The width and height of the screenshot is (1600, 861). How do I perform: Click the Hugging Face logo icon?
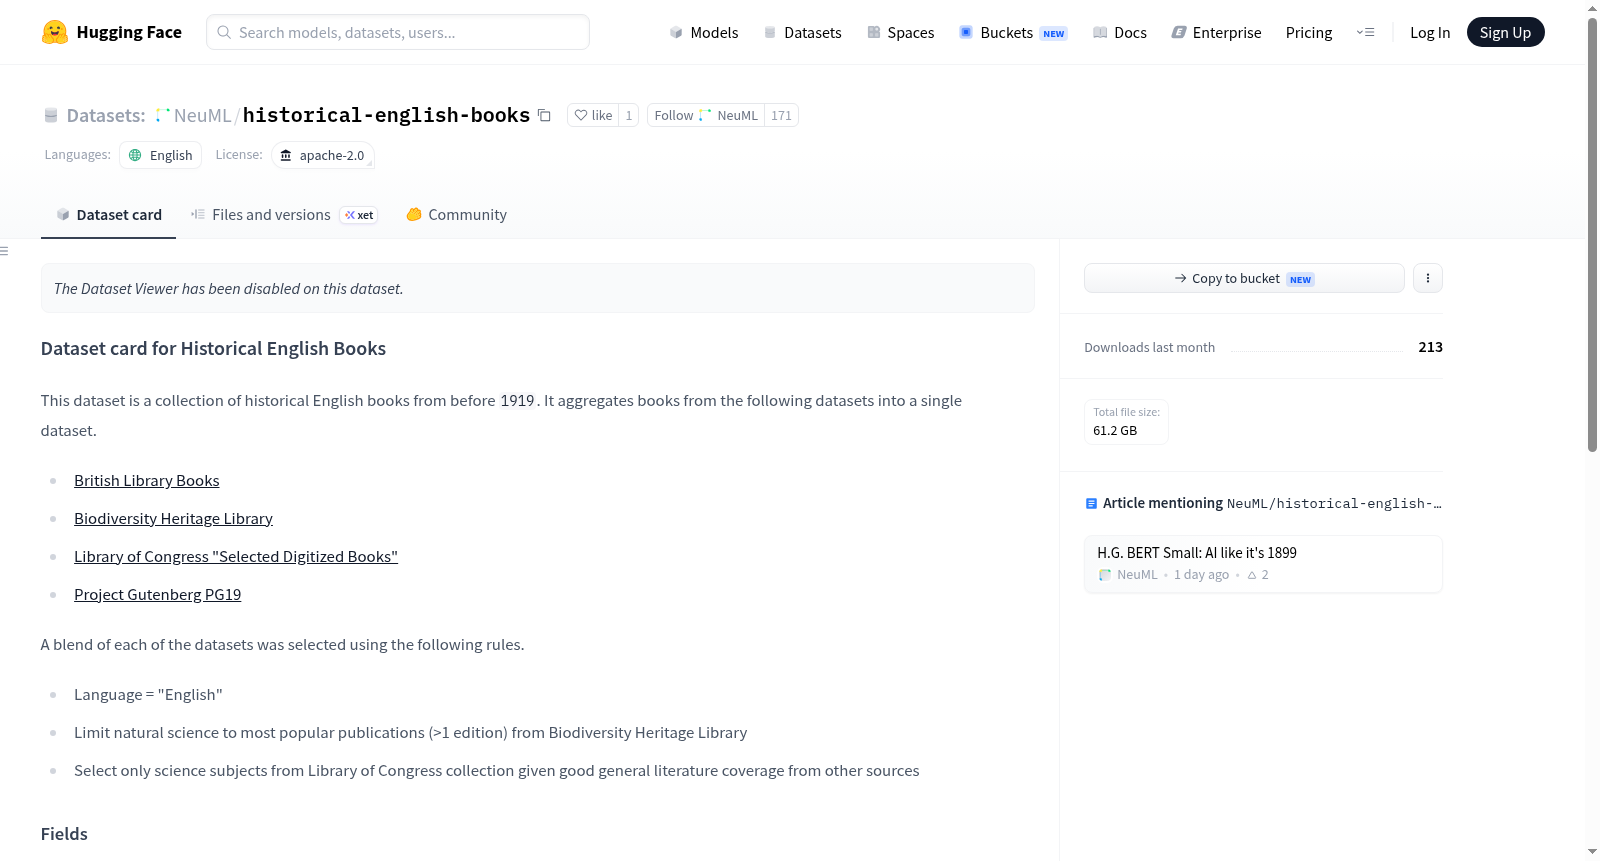pos(55,32)
